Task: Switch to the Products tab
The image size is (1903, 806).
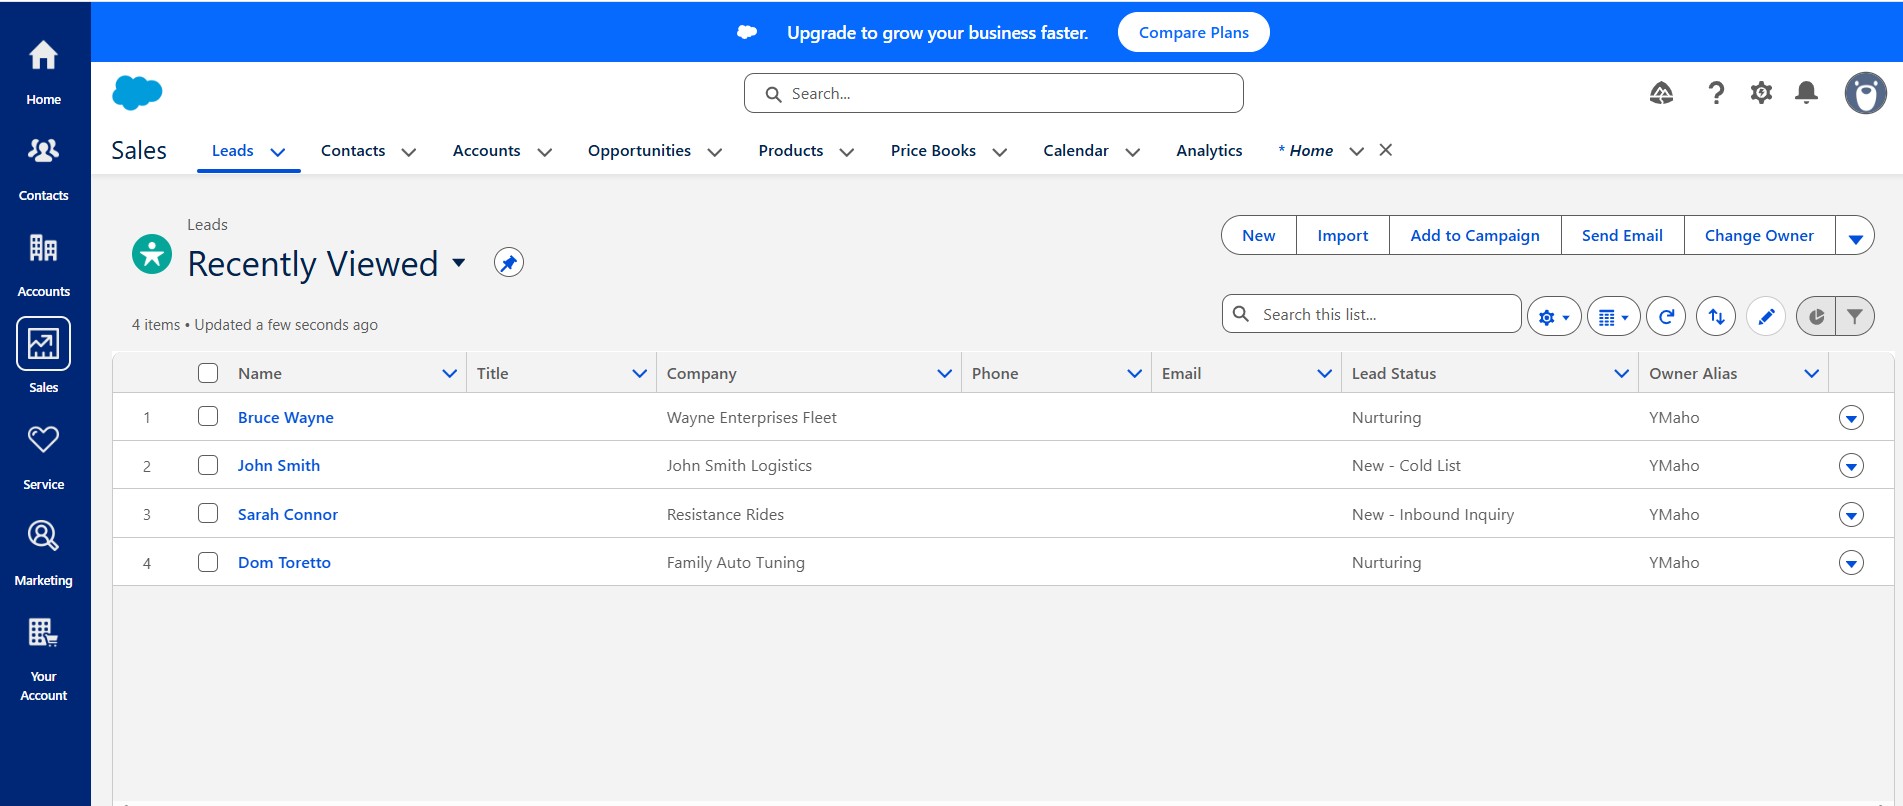Action: click(x=791, y=150)
